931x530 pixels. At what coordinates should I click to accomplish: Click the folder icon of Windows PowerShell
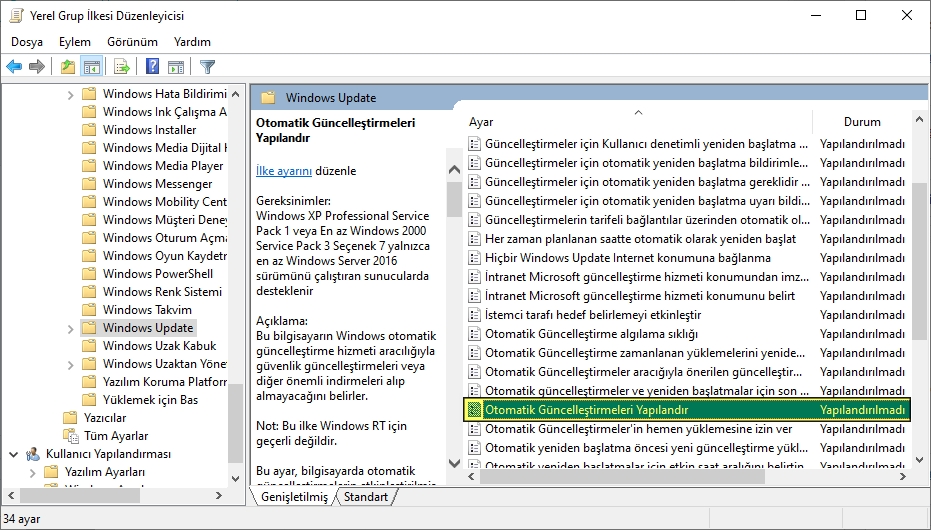click(x=89, y=274)
